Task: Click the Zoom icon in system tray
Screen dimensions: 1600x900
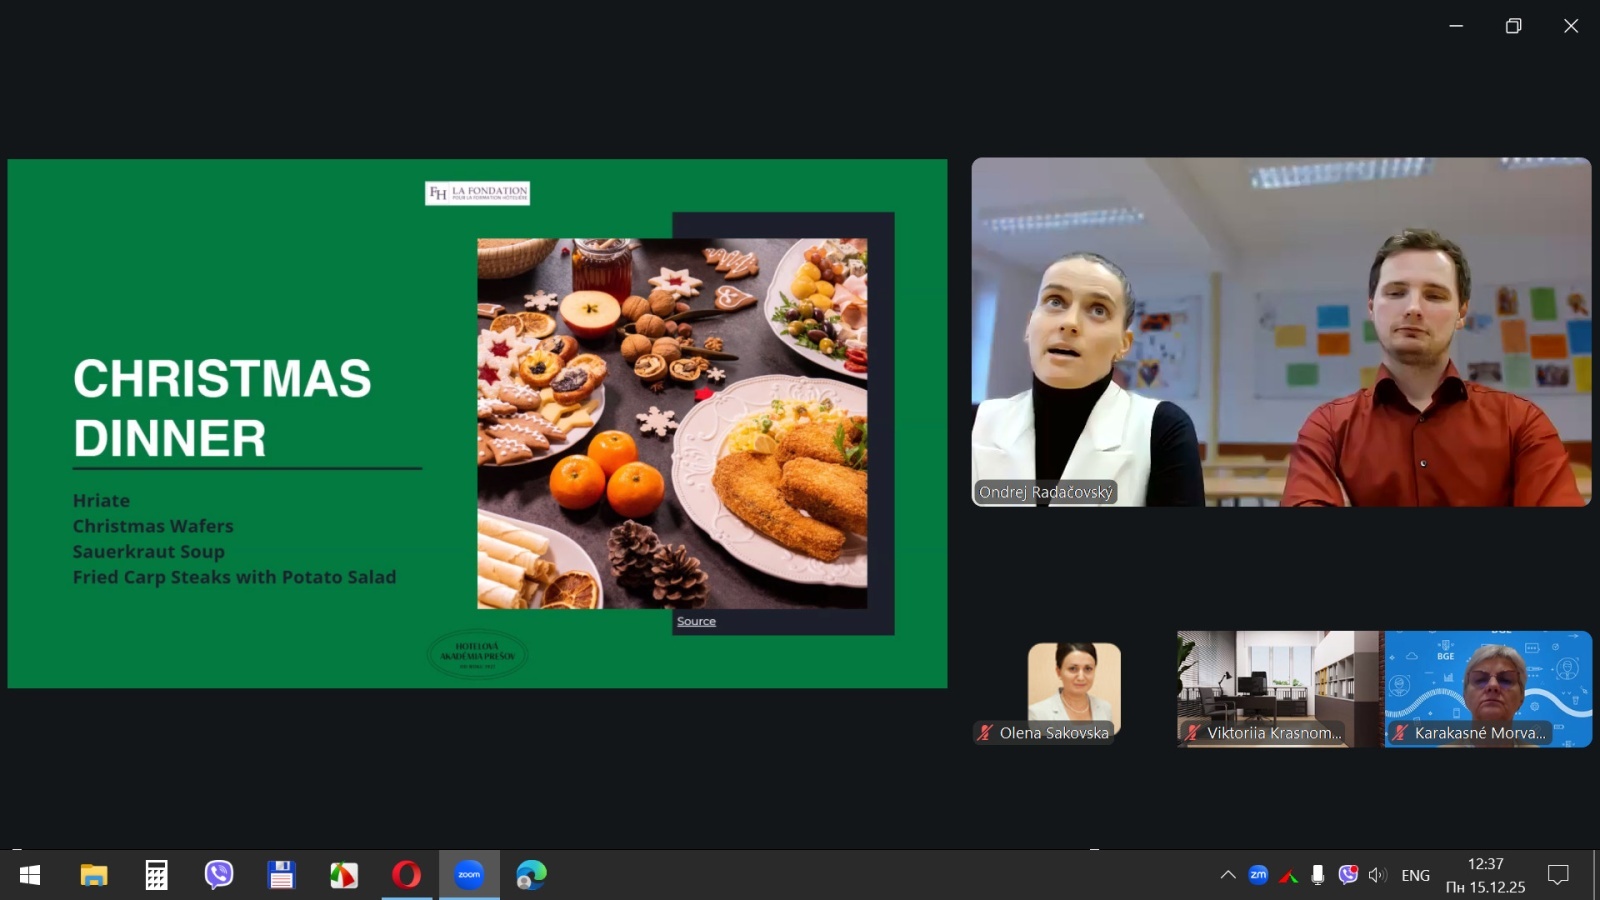Action: [x=1258, y=875]
